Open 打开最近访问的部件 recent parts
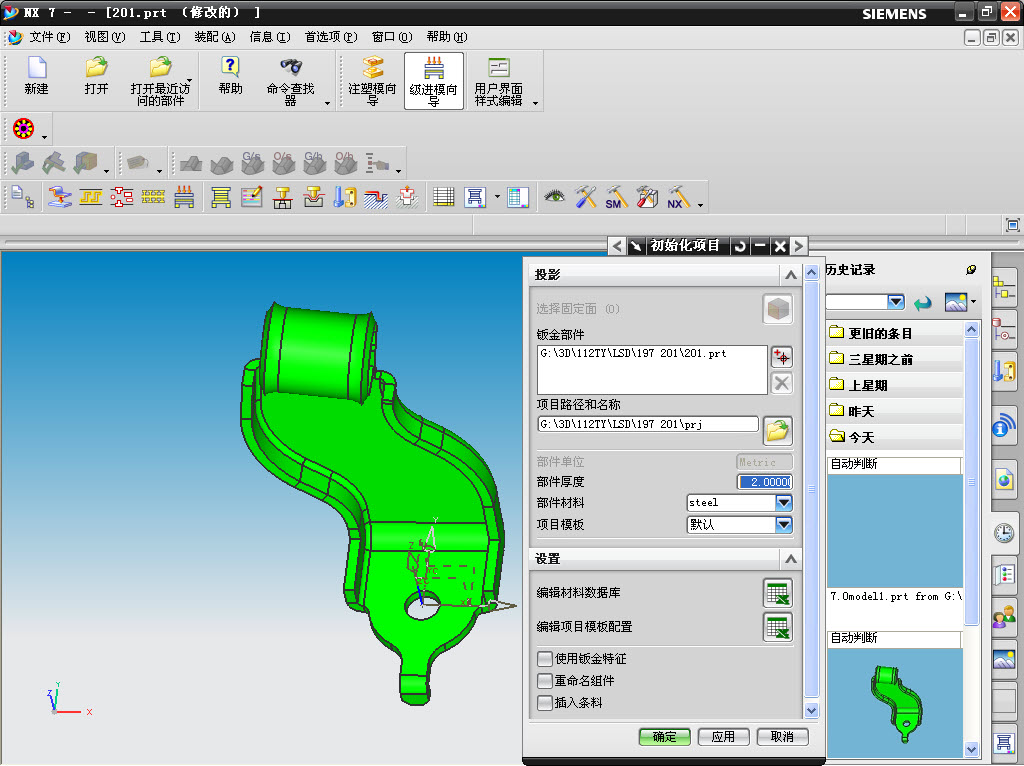The width and height of the screenshot is (1024, 766). (160, 81)
